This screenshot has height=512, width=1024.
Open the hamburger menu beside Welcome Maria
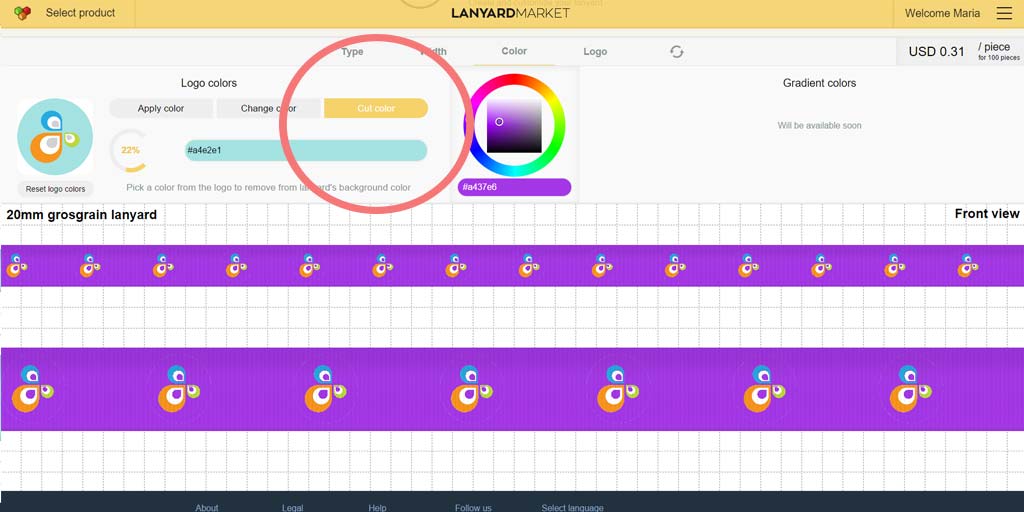[x=1004, y=13]
